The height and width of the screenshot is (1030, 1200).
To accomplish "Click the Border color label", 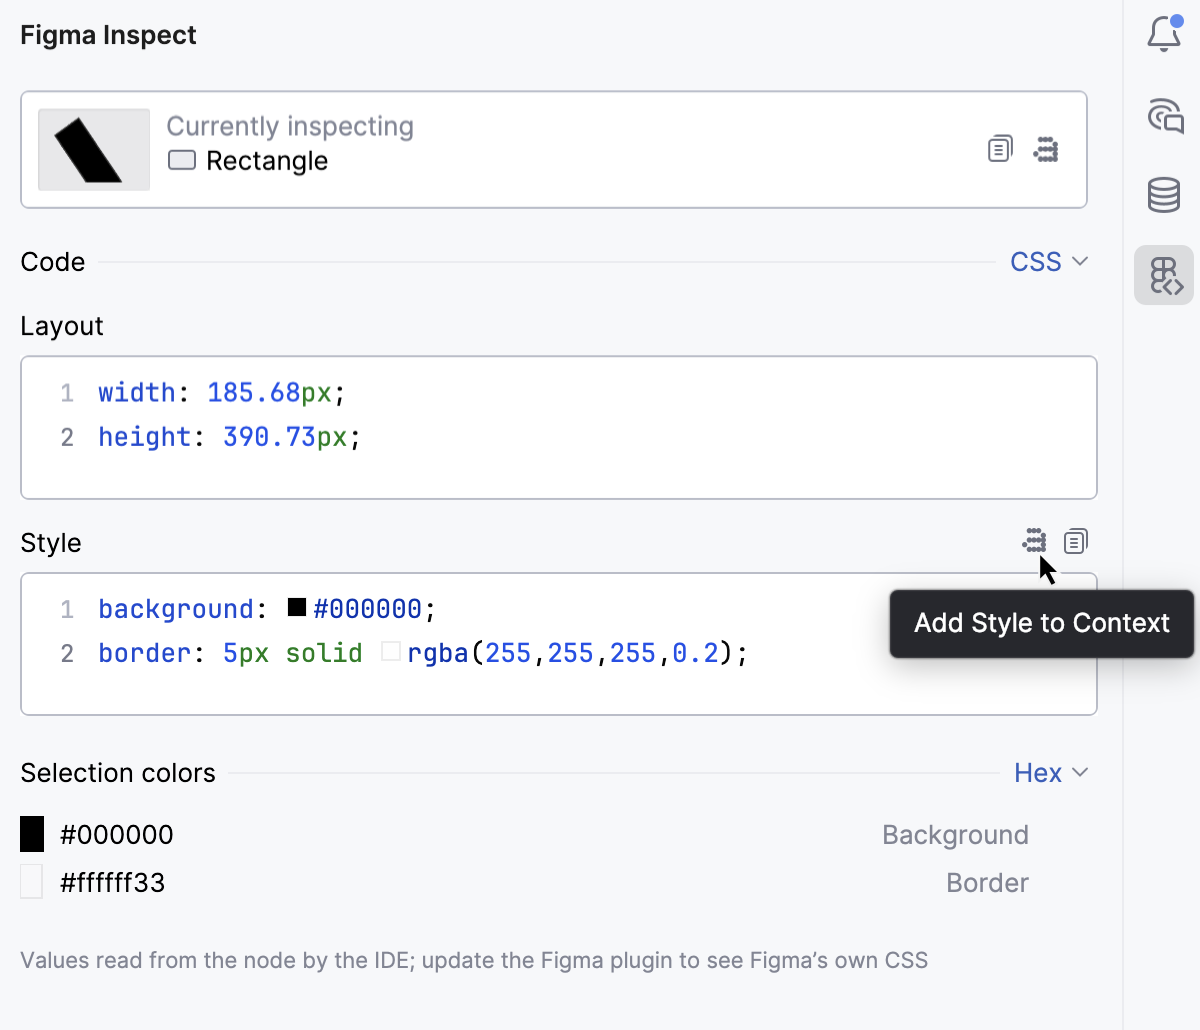I will click(x=987, y=883).
